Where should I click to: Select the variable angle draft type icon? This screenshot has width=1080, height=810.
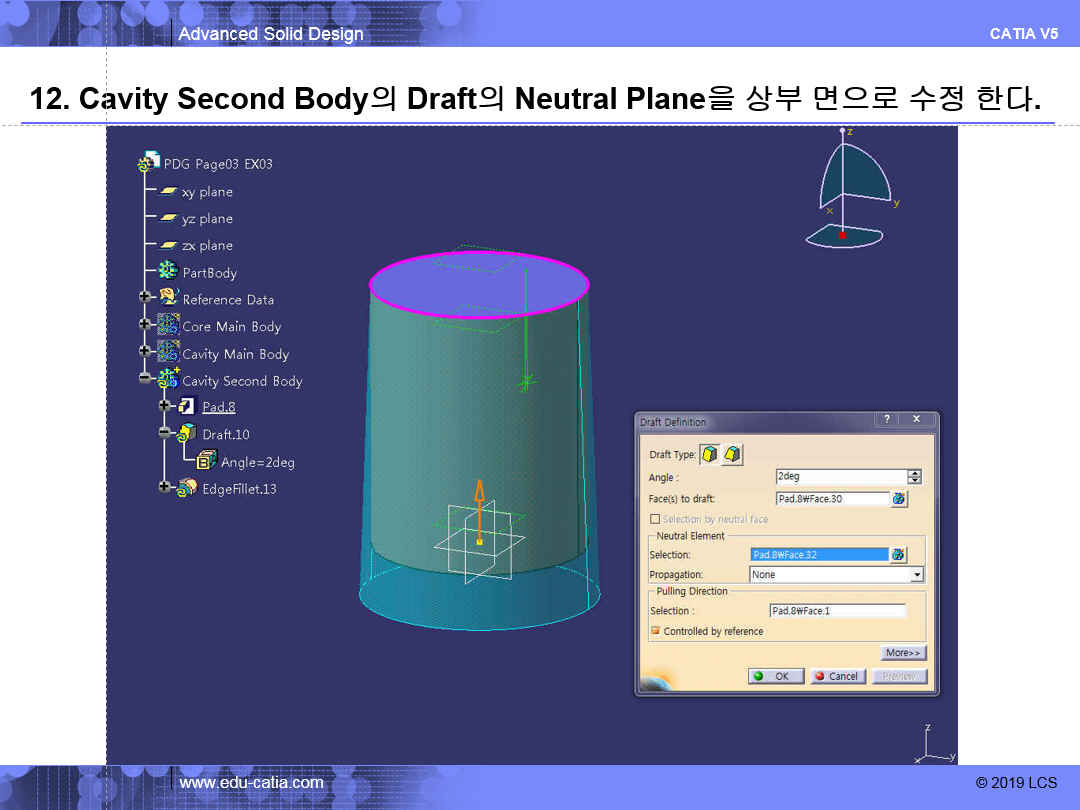733,455
